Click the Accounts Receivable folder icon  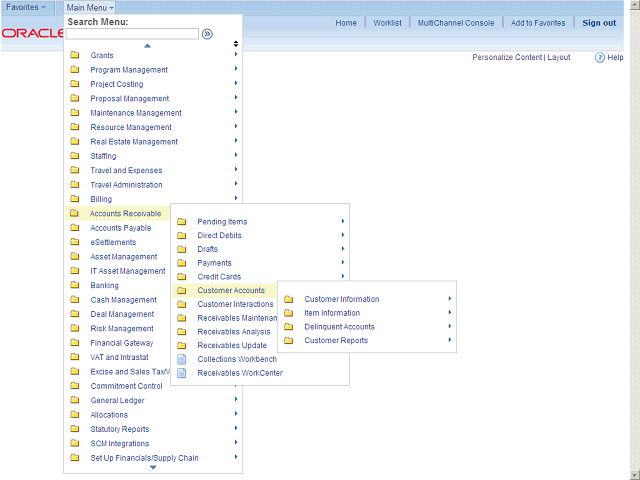coord(74,213)
